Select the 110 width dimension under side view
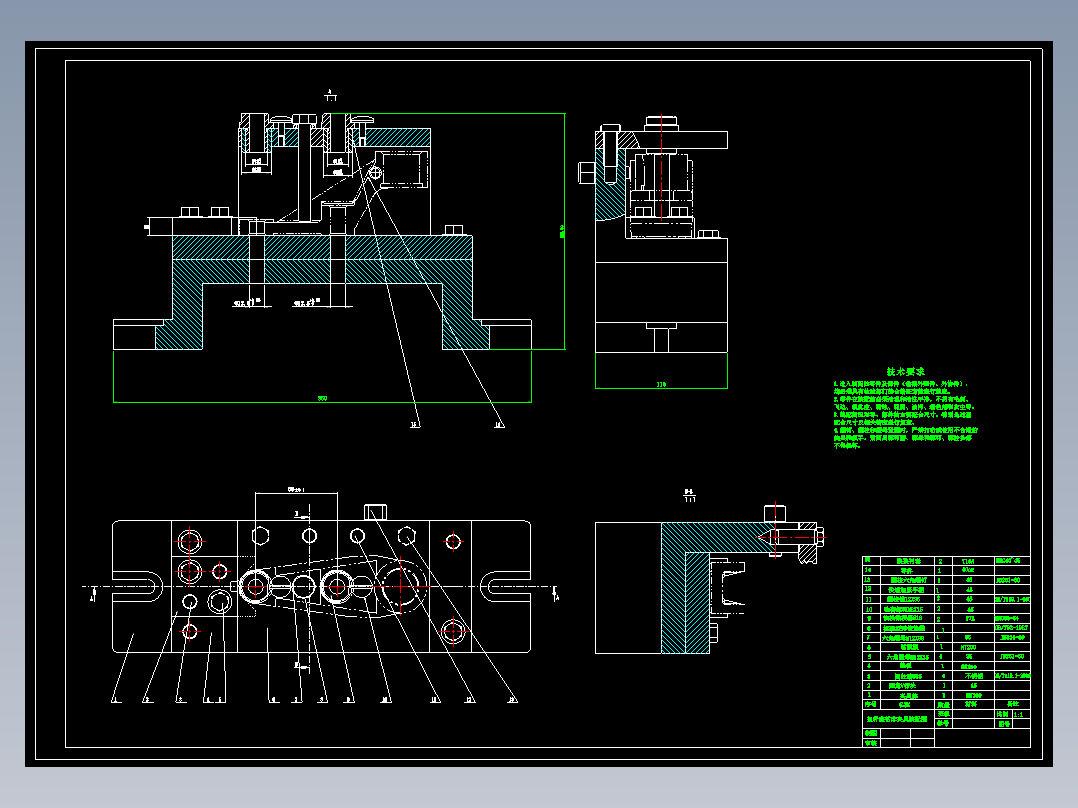Viewport: 1078px width, 808px height. (661, 384)
